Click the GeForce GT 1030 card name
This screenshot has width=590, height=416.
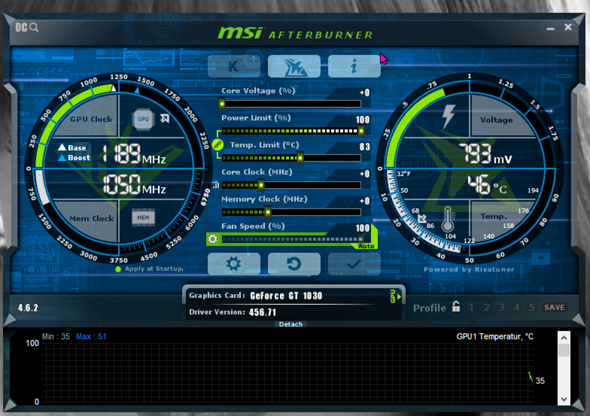pos(286,296)
